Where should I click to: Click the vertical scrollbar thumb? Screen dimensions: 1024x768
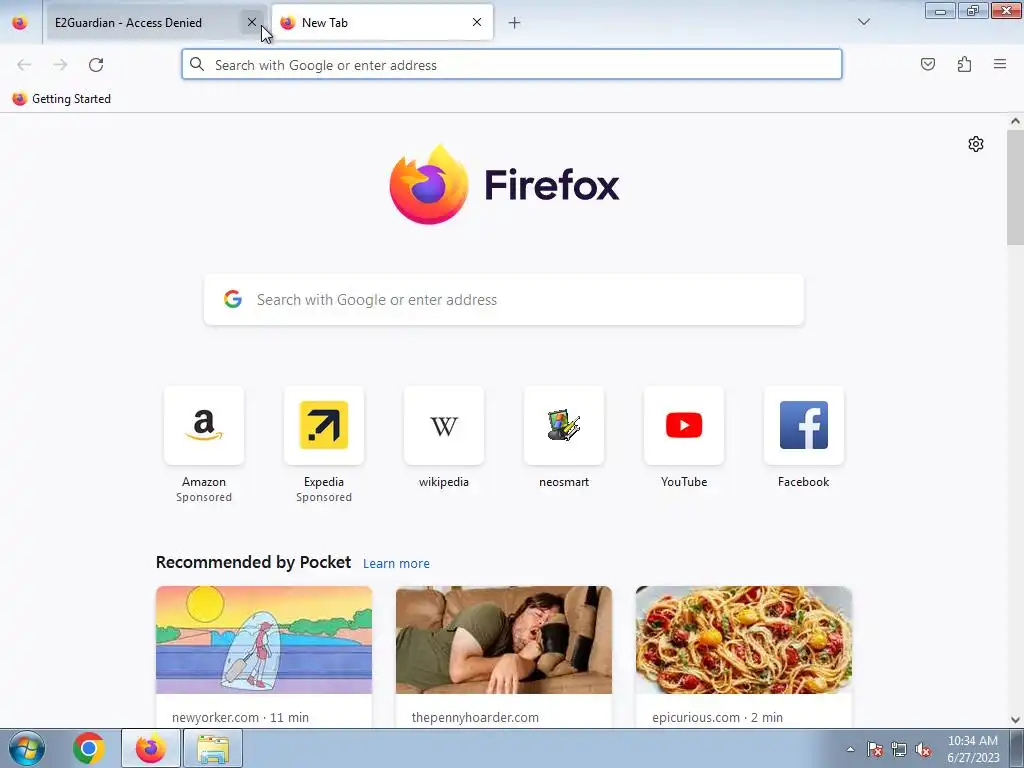1015,188
